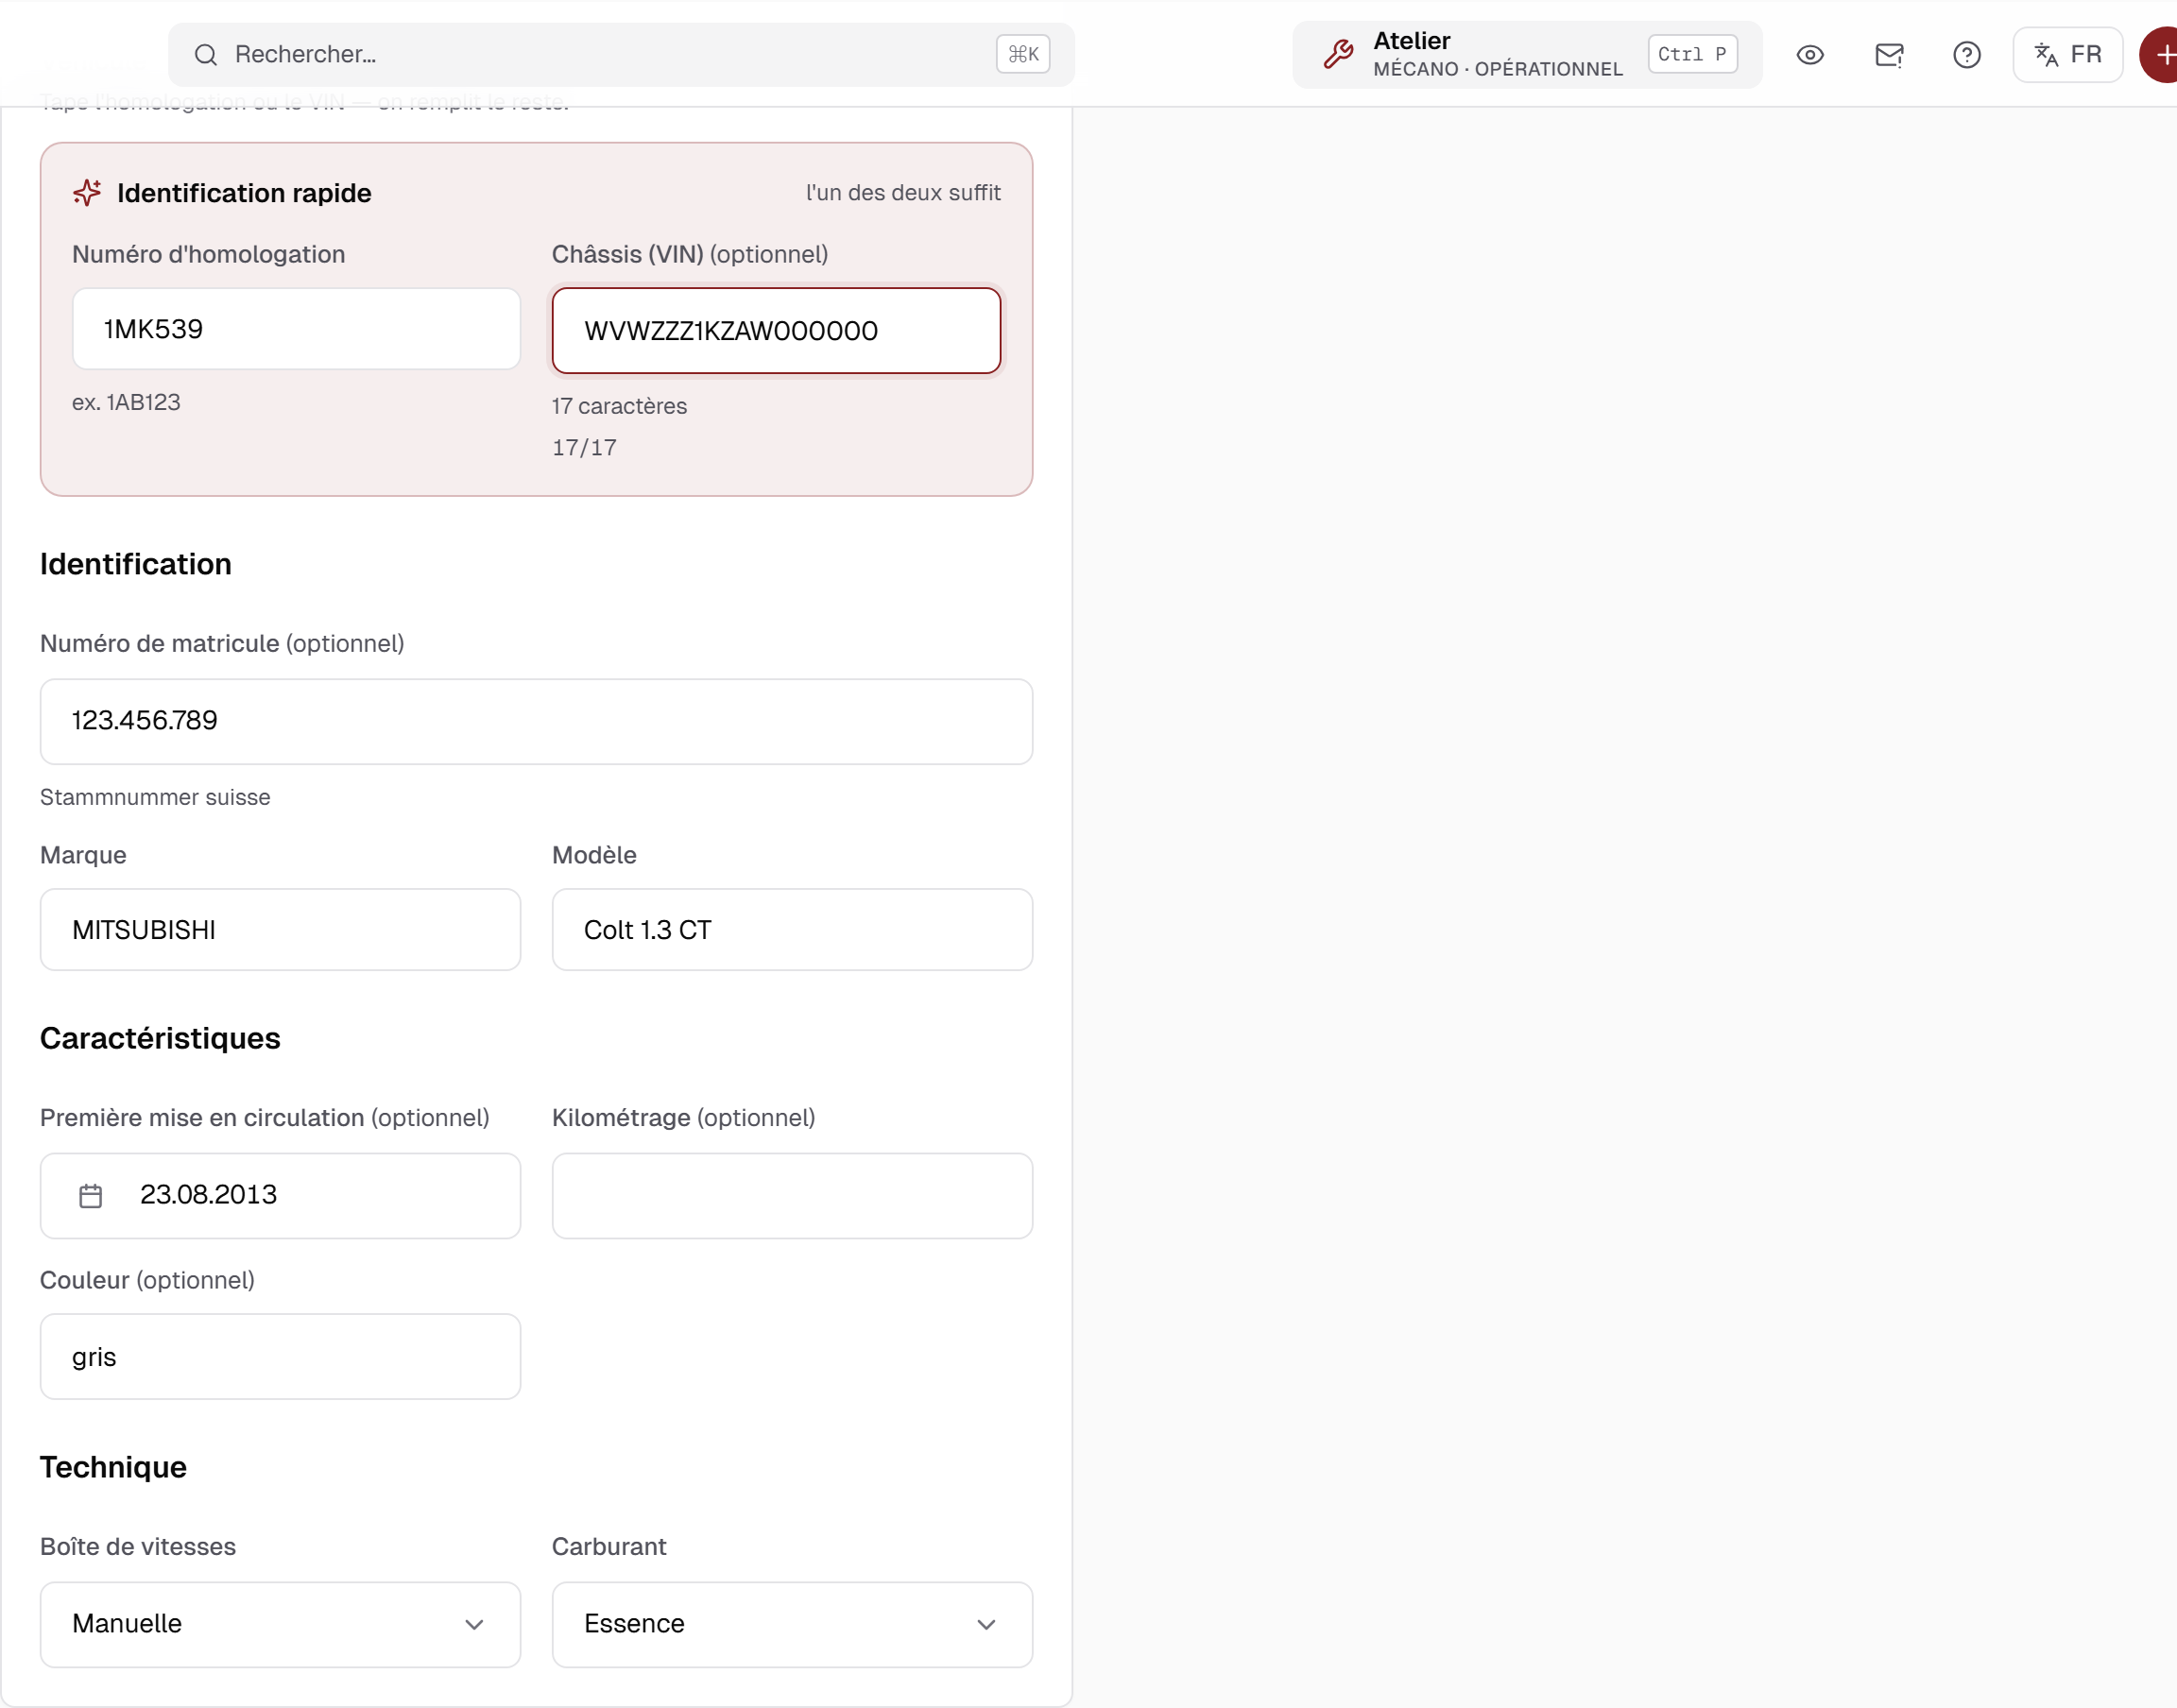Edit the Numéro d'homologation field

(296, 329)
